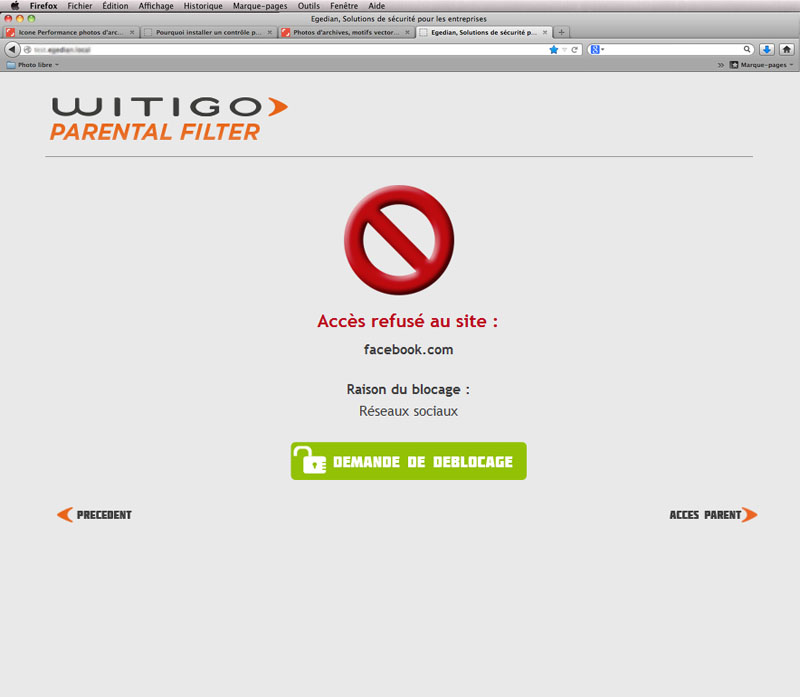Show more bookmarks via the chevron overflow
This screenshot has width=800, height=697.
[x=721, y=65]
